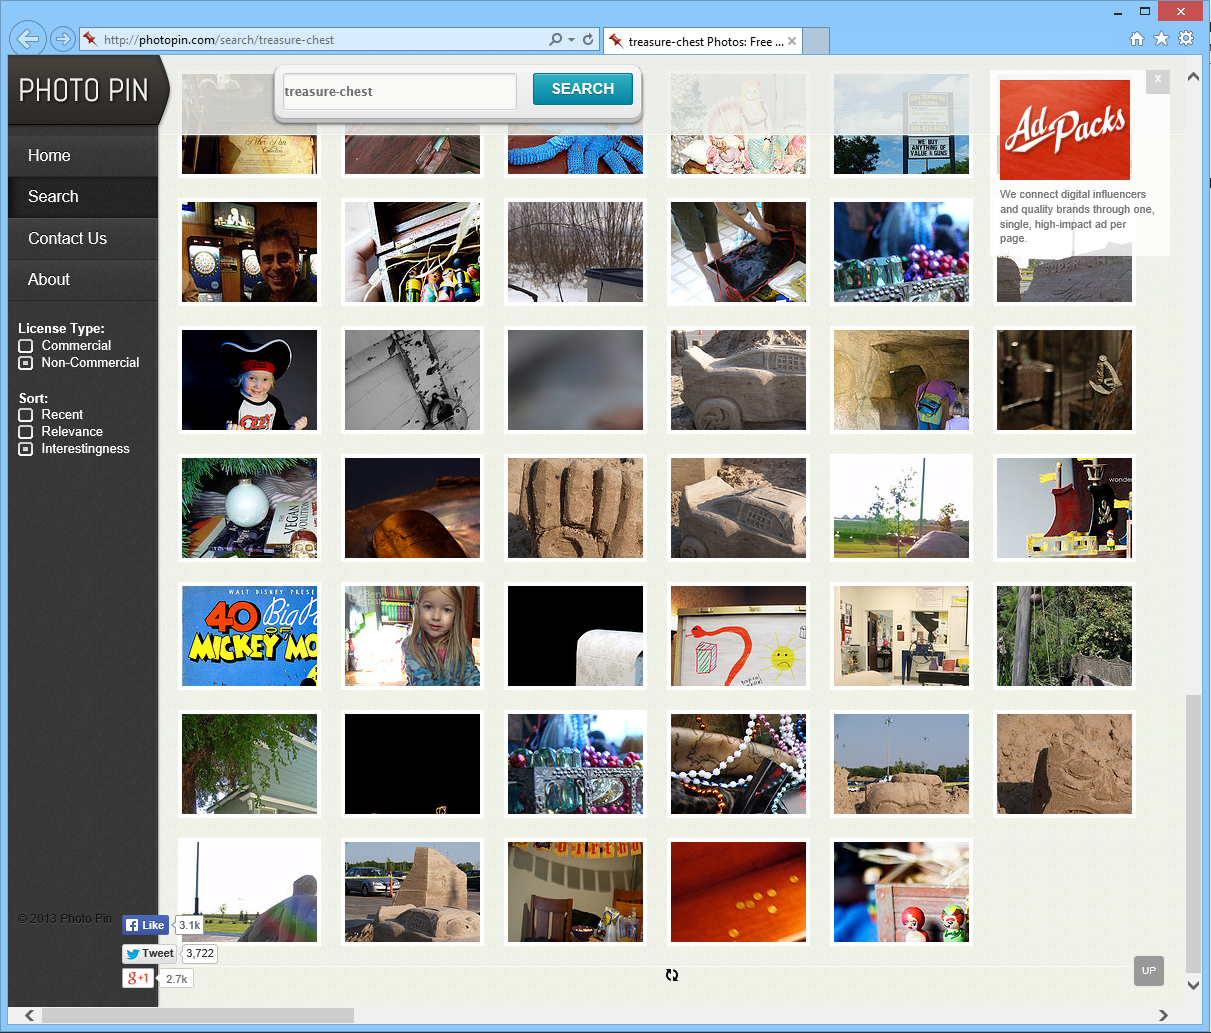Open the Contact Us menu item
The height and width of the screenshot is (1033, 1211).
tap(67, 239)
